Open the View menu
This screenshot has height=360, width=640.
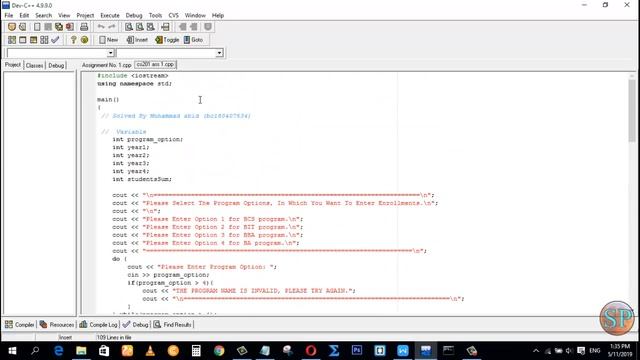click(64, 16)
